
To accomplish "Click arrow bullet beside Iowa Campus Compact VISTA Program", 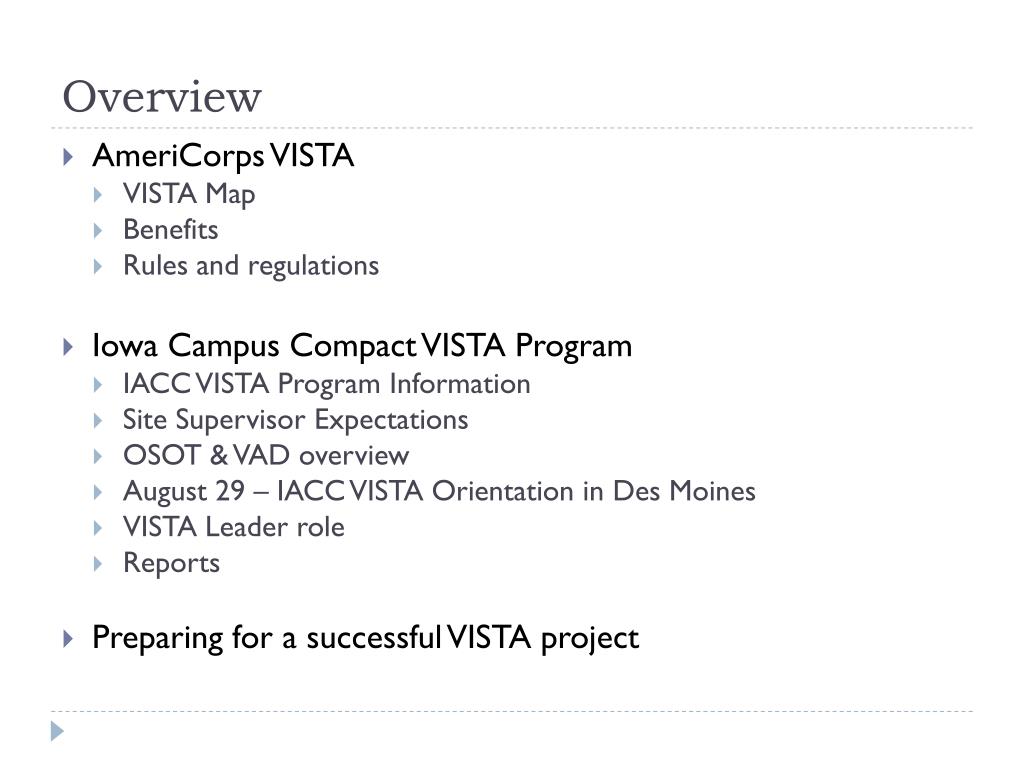I will [x=68, y=347].
